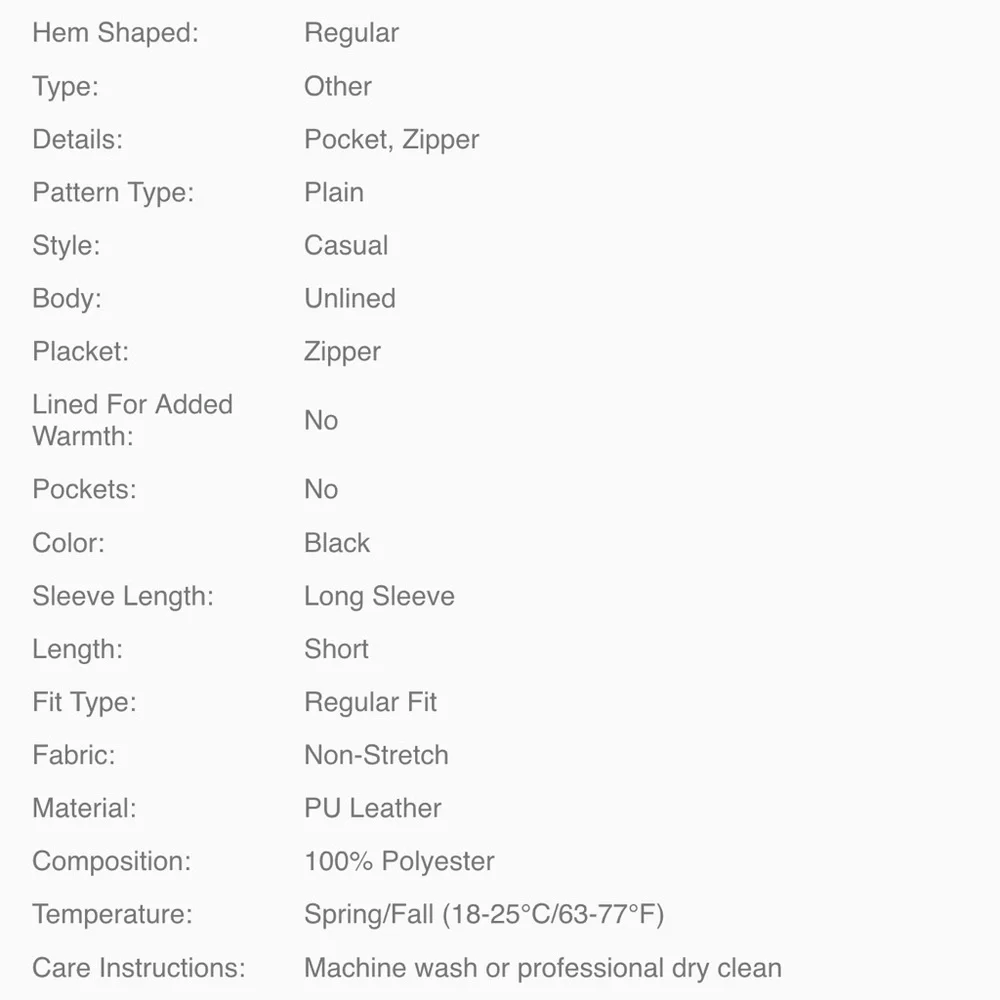Select the 'Black' color value
This screenshot has width=1000, height=1000.
pos(337,543)
